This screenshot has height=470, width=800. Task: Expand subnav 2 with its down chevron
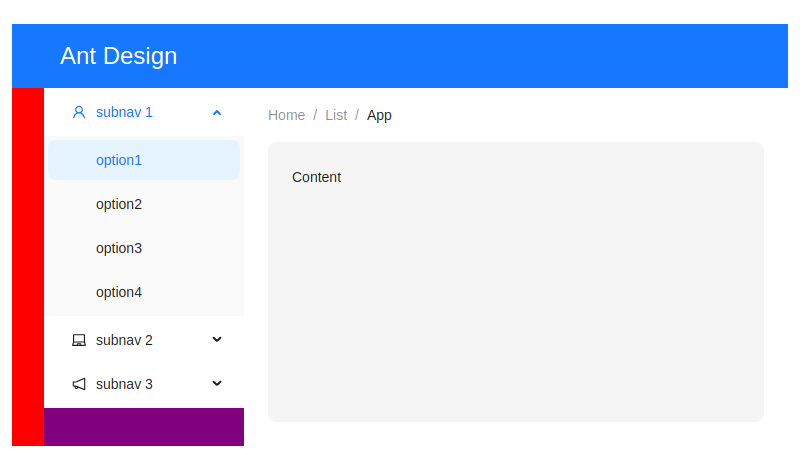217,339
